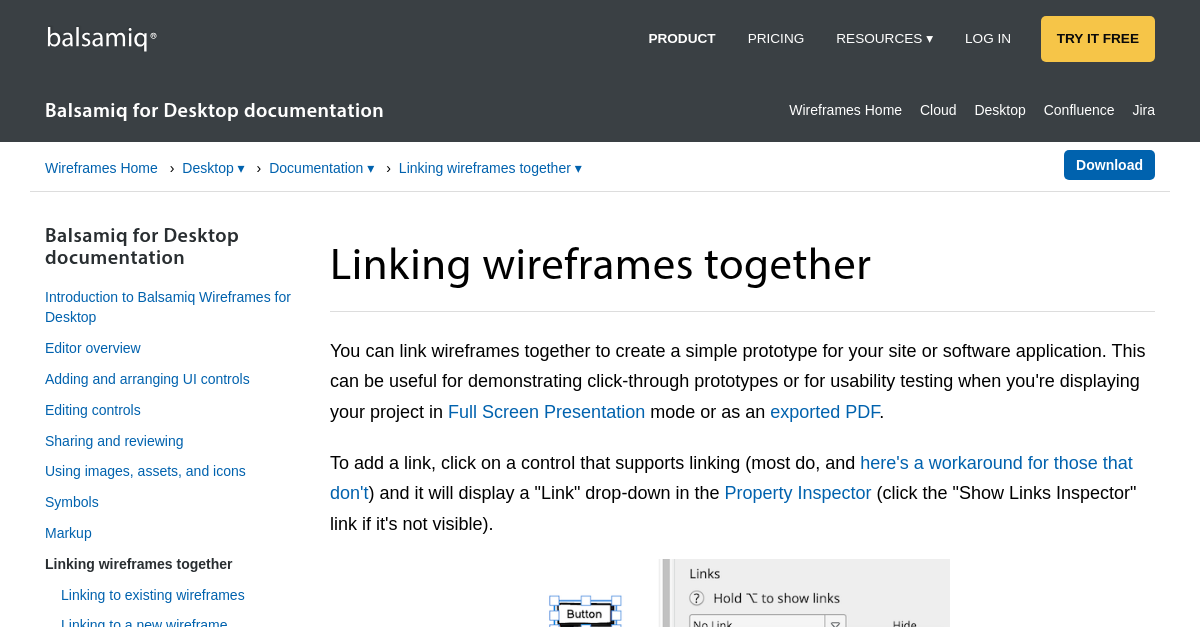The width and height of the screenshot is (1200, 627).
Task: Open the Resources dropdown menu
Action: 884,39
